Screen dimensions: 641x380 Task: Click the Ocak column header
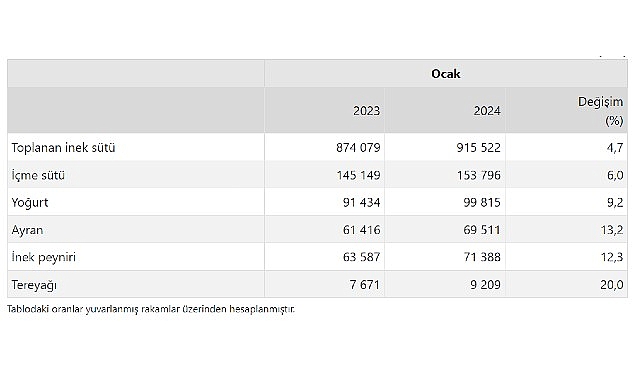coord(446,74)
